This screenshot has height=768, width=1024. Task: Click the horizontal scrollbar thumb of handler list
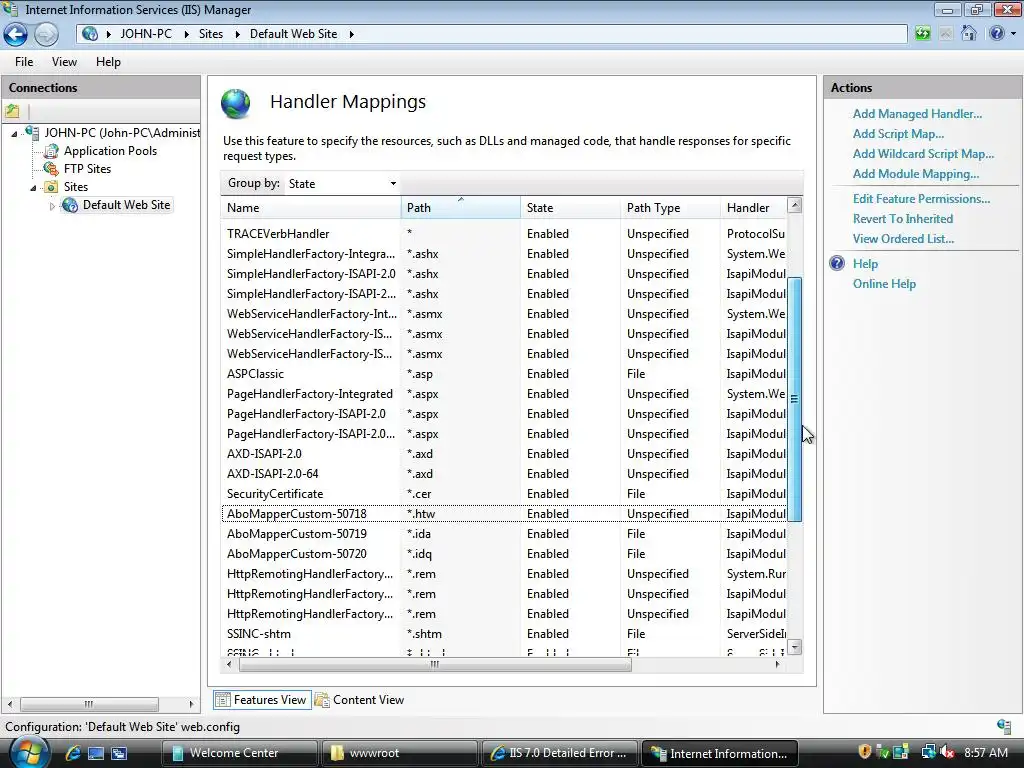click(x=435, y=665)
